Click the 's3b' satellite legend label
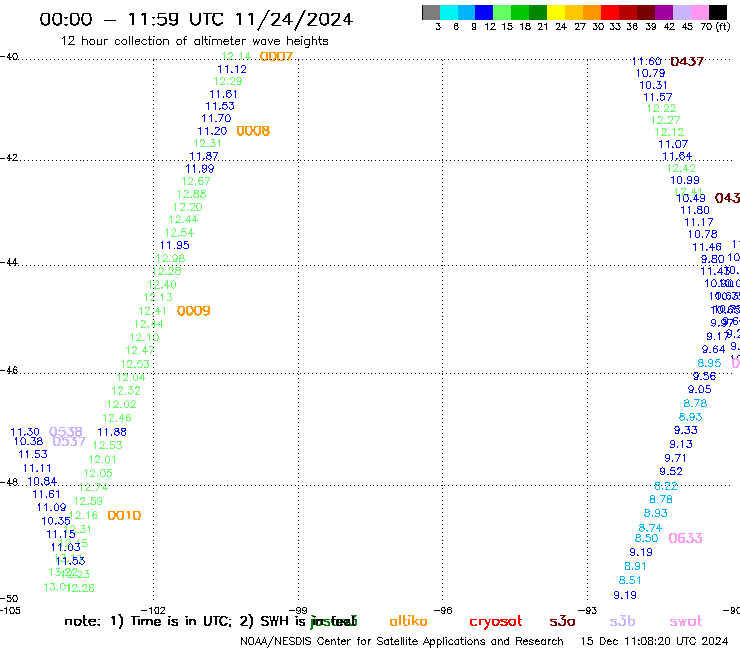This screenshot has height=650, width=740. click(x=622, y=621)
